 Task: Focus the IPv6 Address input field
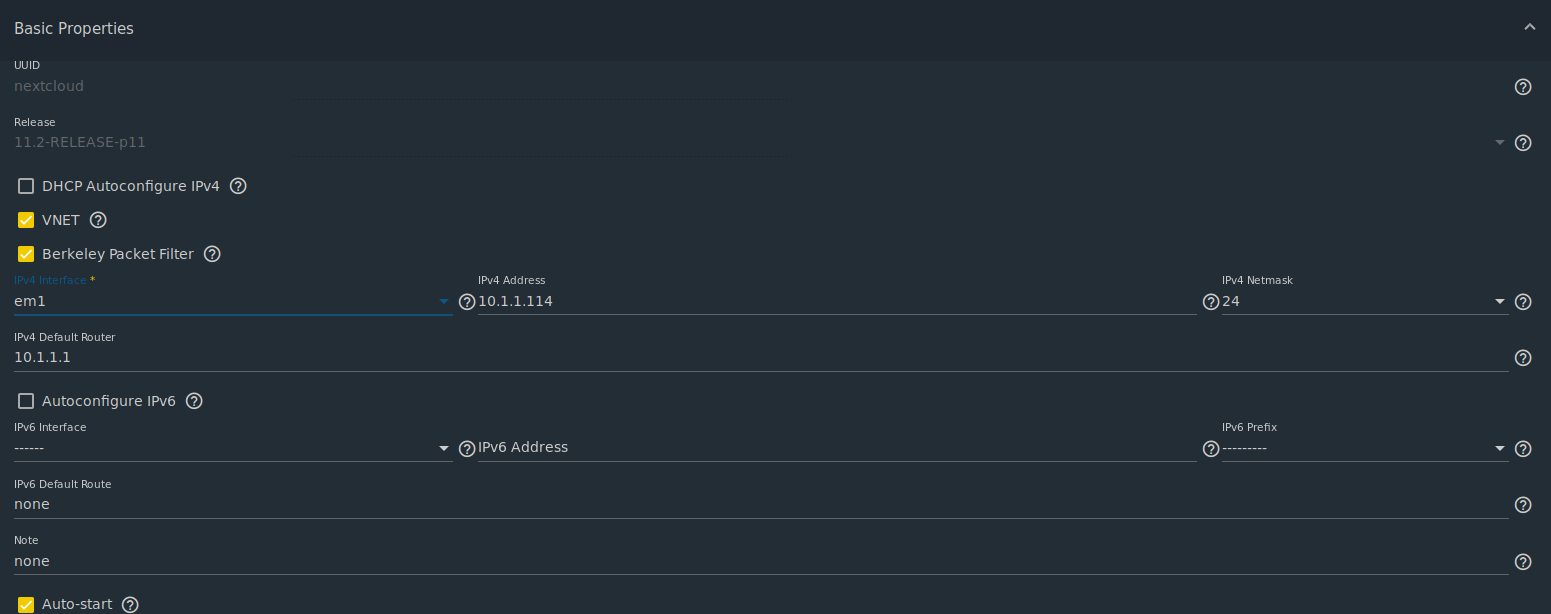[x=837, y=448]
